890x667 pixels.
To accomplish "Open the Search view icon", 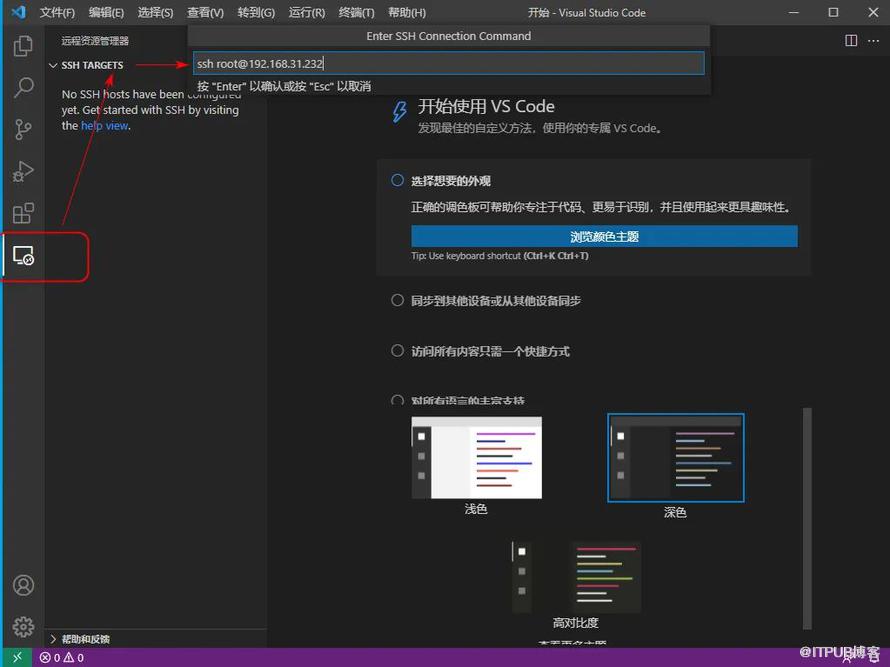I will [22, 88].
